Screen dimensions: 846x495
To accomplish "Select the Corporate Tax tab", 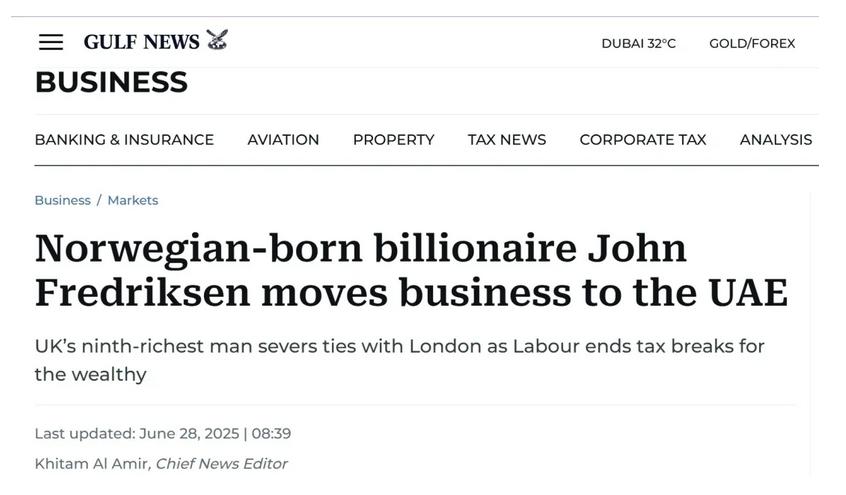I will click(x=643, y=140).
